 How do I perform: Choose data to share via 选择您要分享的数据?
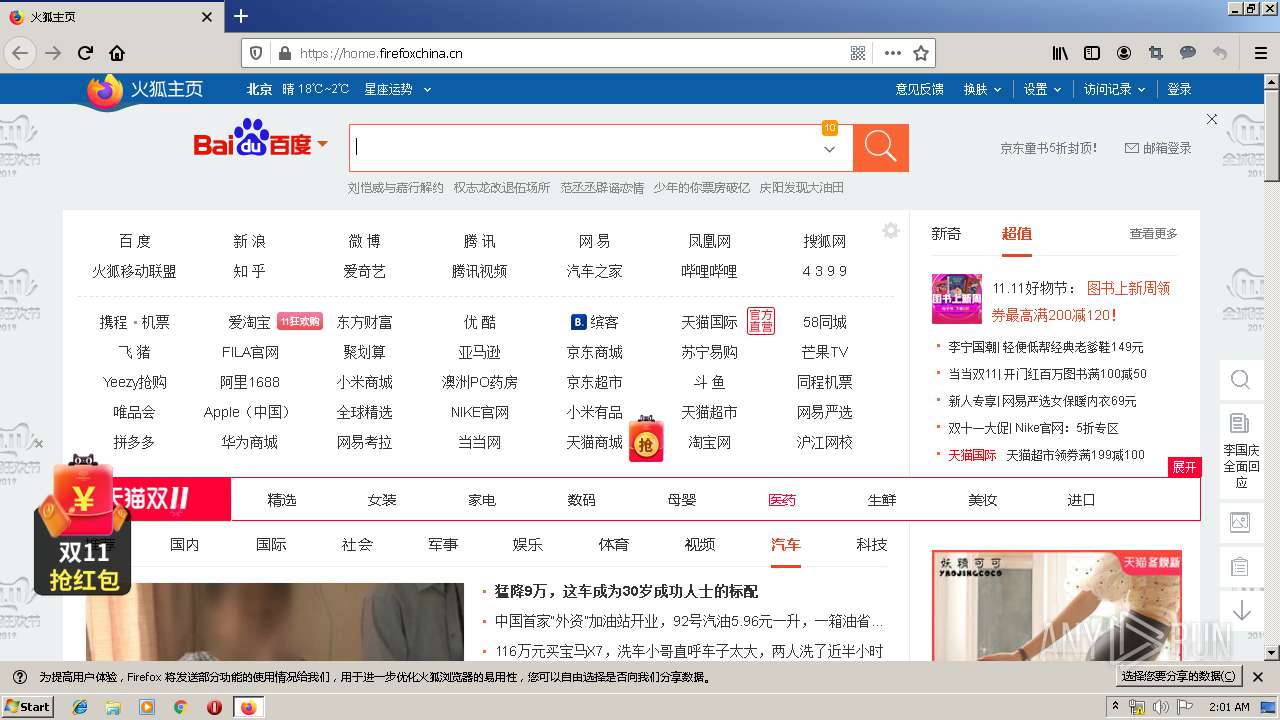[x=1179, y=677]
